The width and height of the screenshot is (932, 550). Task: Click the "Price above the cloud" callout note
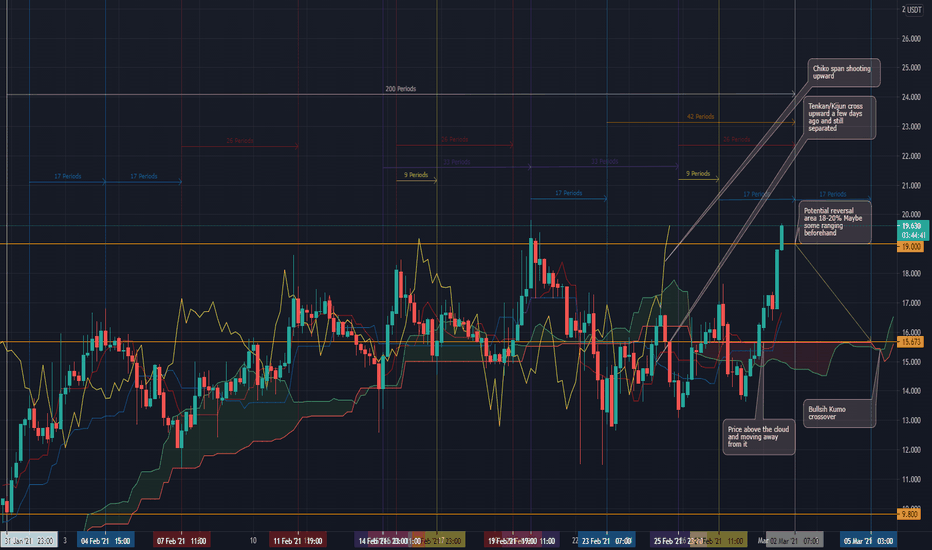(758, 436)
